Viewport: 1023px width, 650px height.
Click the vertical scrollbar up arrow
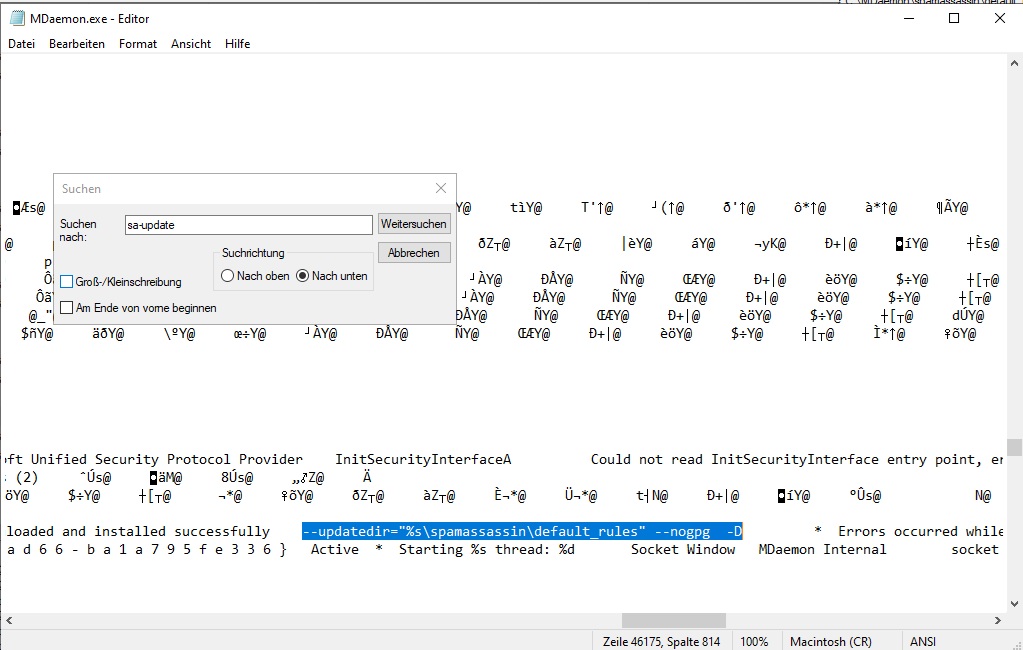(1014, 62)
